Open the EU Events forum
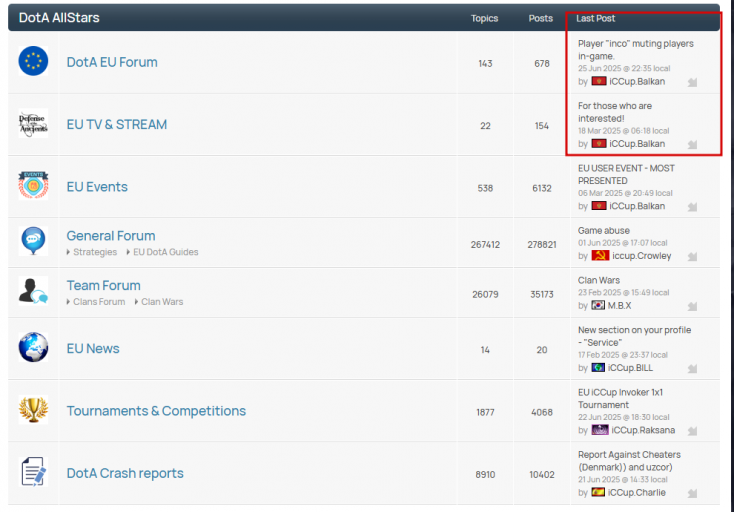This screenshot has width=734, height=512. [x=97, y=187]
